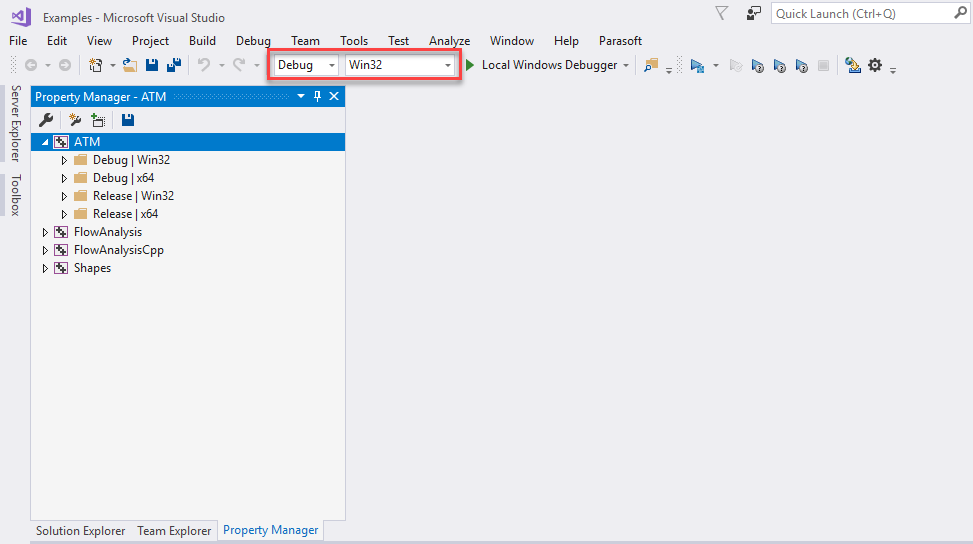Open the Analyze menu
This screenshot has height=544, width=973.
pos(449,41)
